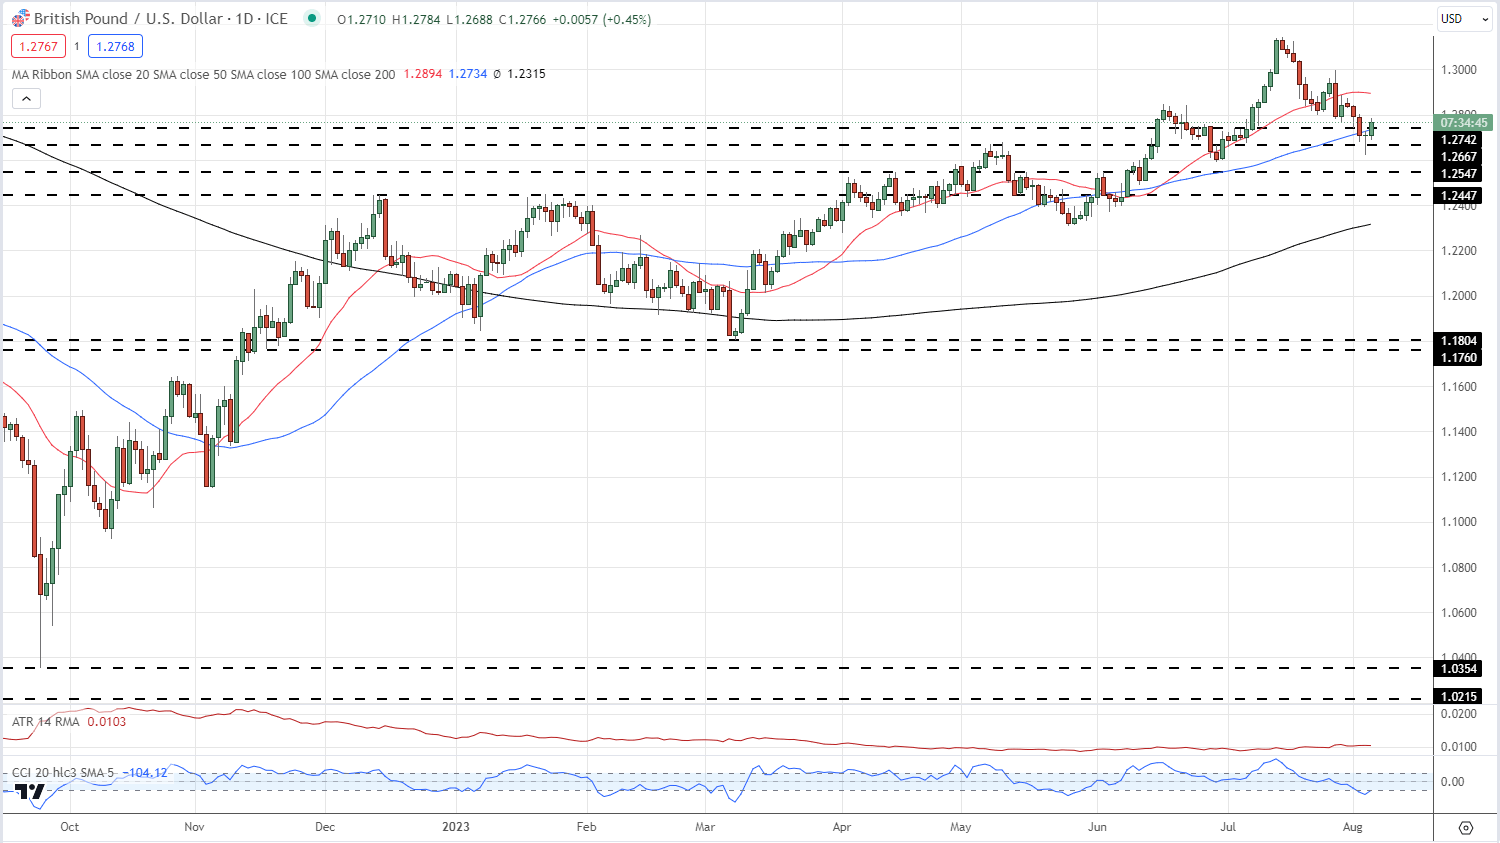Select the CCI 20 hlc3 SMA 5 legend
This screenshot has height=843, width=1500.
63,772
